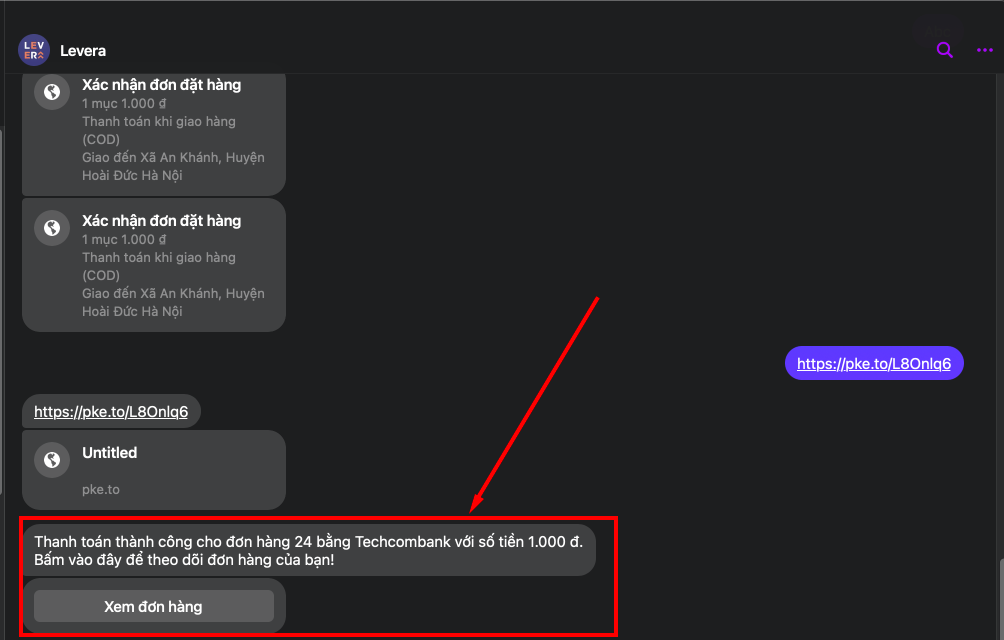Open the conversation search magnifier icon

944,50
